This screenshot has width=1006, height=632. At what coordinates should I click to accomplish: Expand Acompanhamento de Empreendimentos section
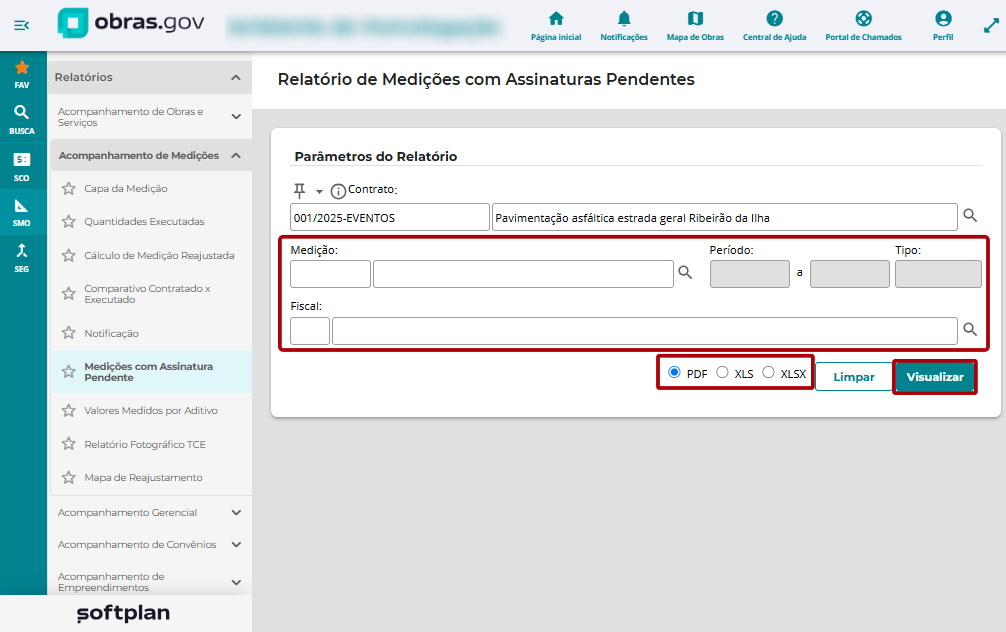[236, 582]
